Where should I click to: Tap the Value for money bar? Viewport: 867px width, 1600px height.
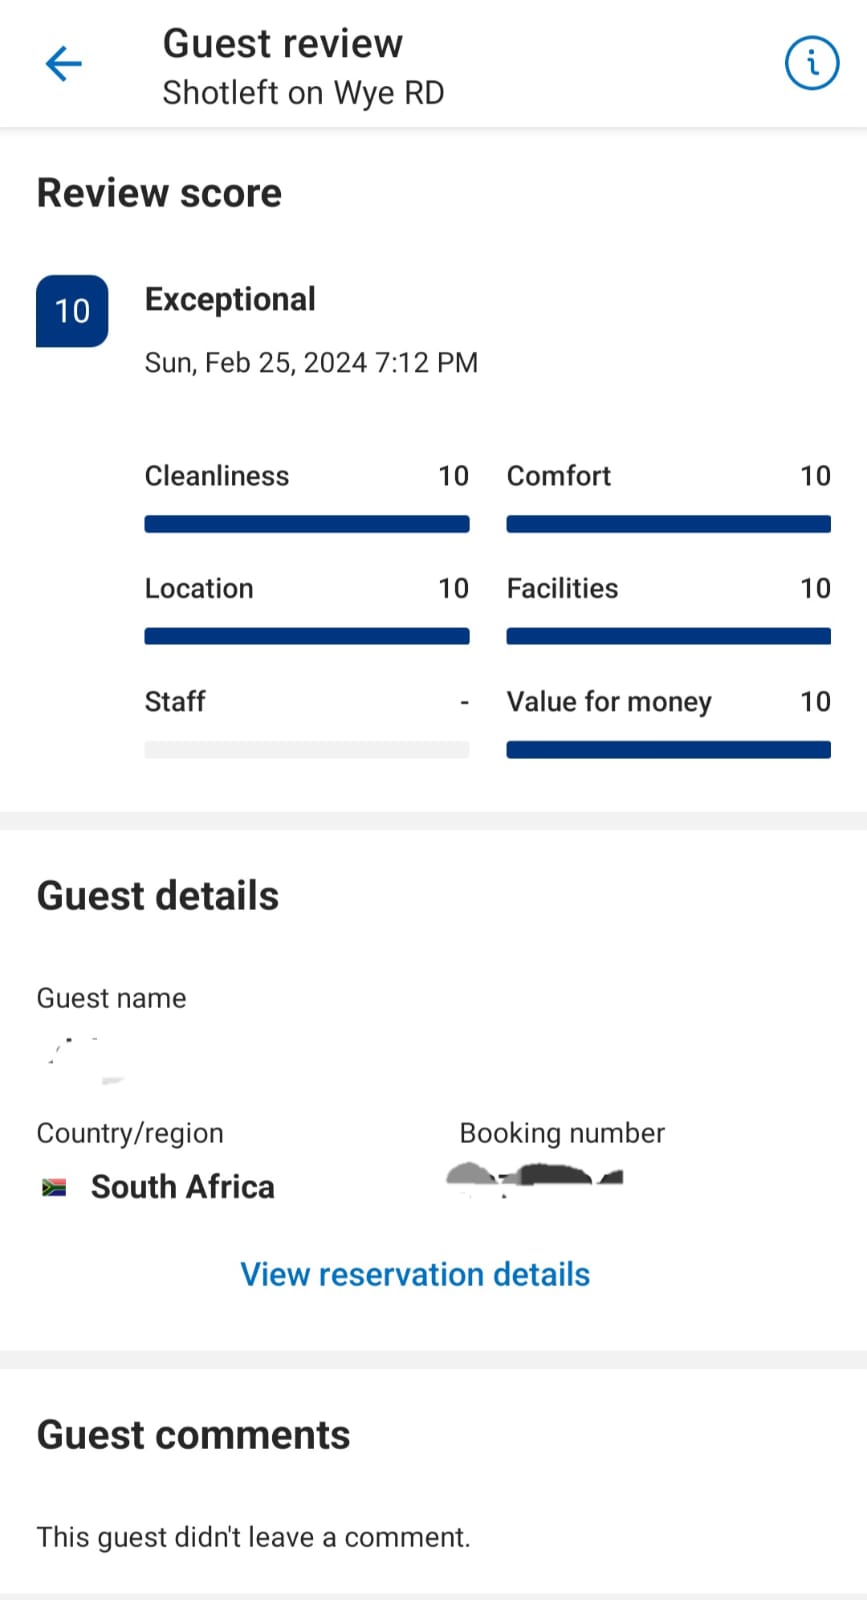(x=668, y=749)
